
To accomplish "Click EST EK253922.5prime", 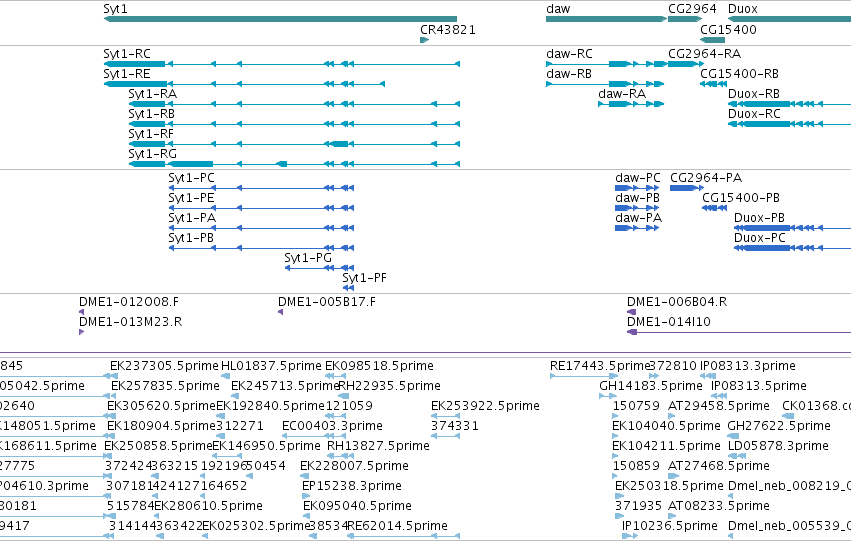I will [485, 406].
